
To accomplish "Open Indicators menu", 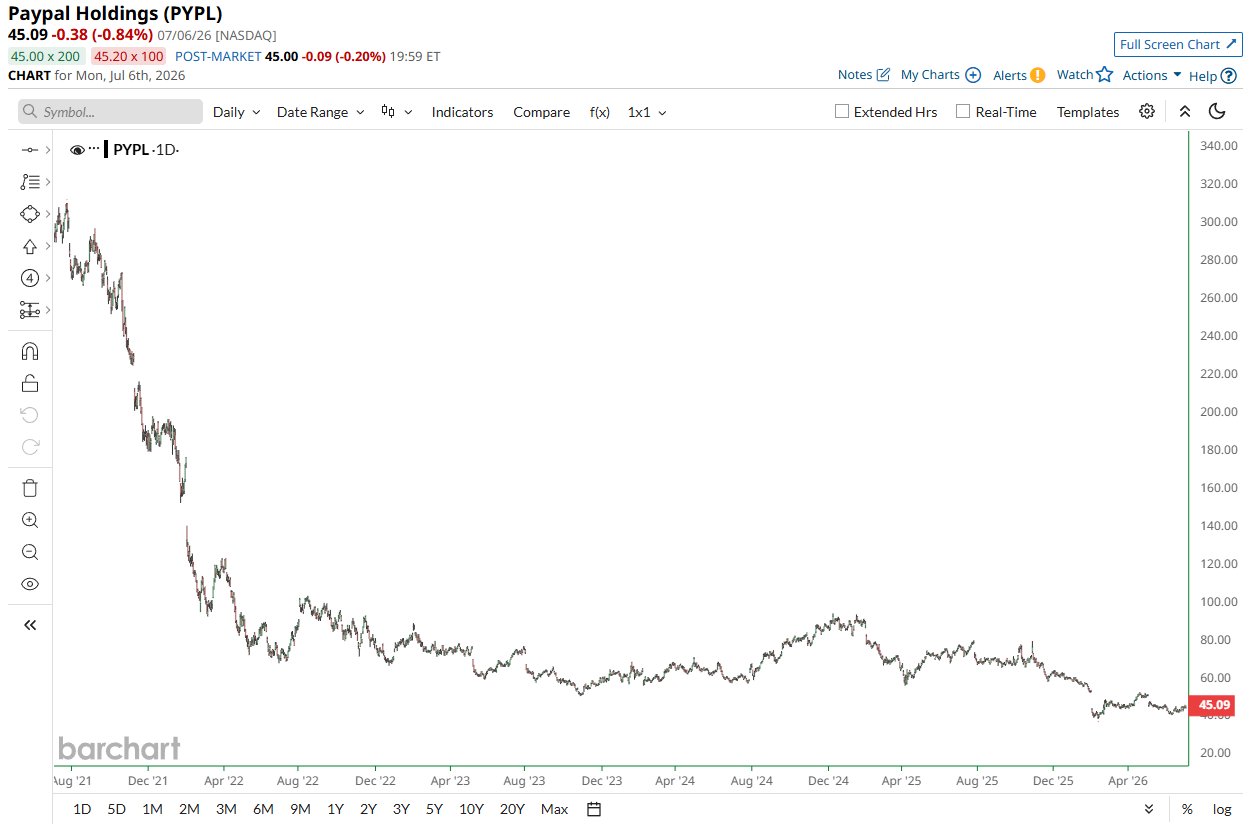I will coord(462,112).
